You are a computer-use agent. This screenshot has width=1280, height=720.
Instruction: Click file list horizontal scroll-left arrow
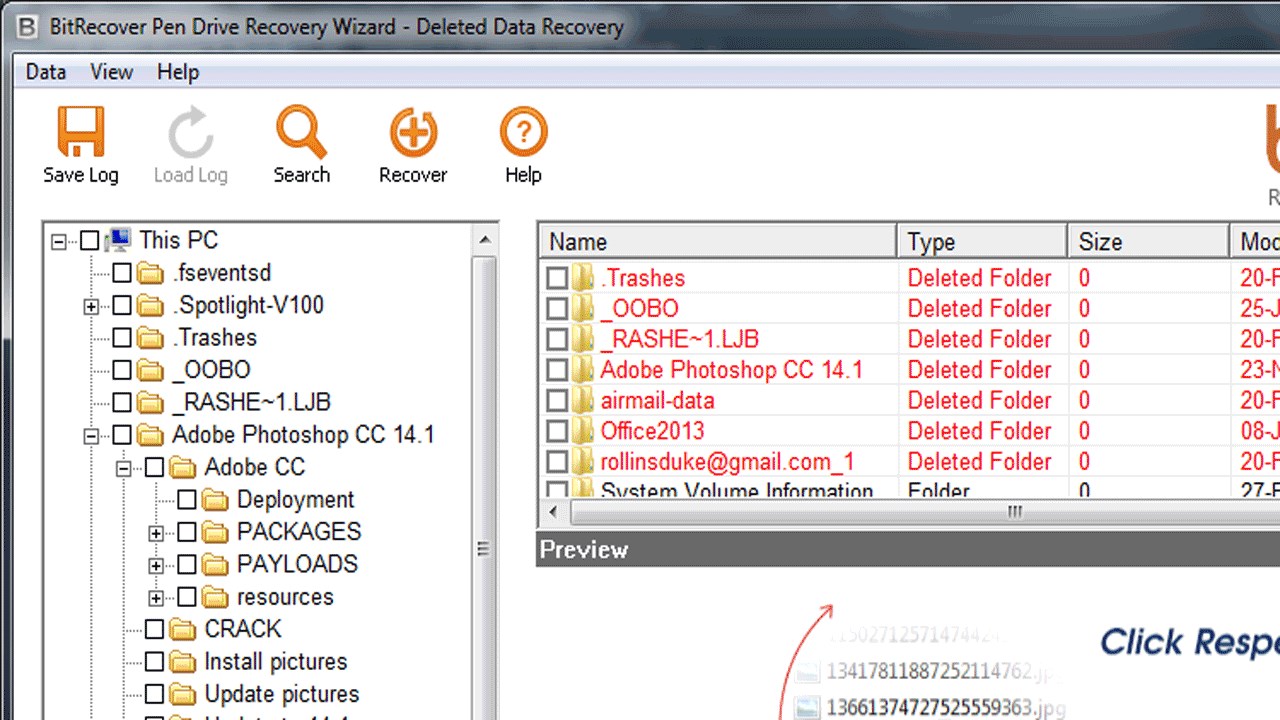click(x=554, y=513)
